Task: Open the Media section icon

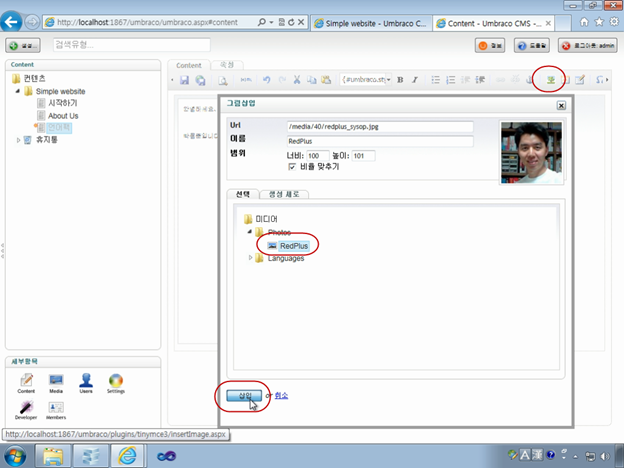Action: click(56, 383)
